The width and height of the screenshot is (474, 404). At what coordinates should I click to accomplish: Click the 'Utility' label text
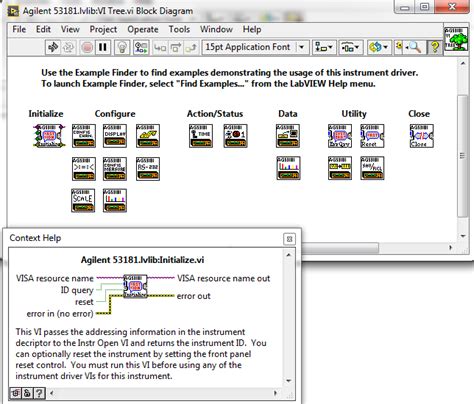(354, 114)
